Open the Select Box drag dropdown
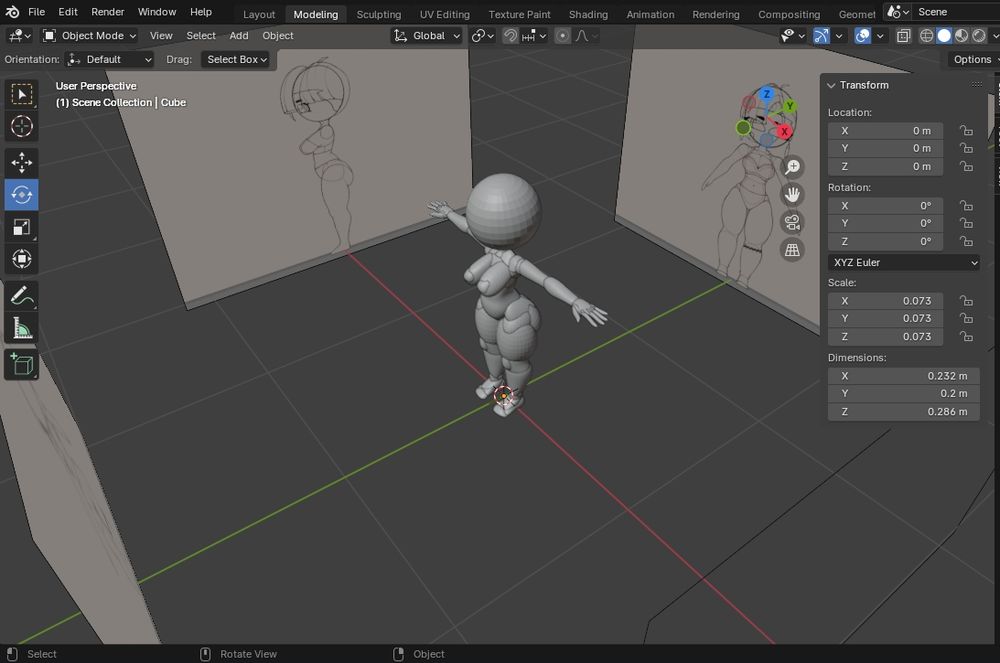 (x=235, y=59)
